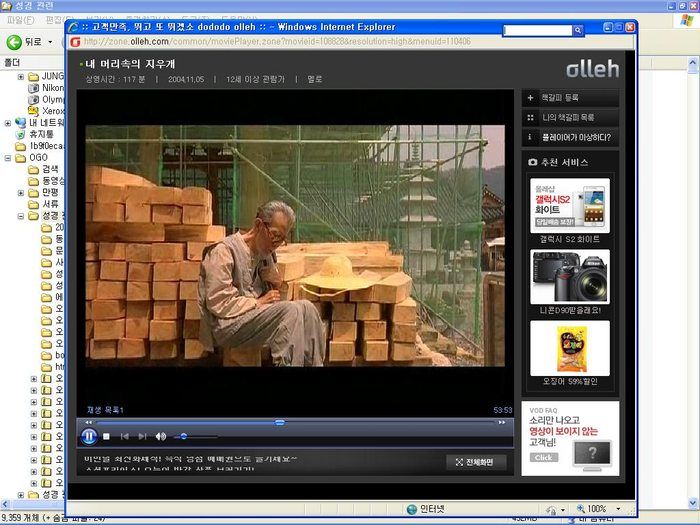Click the 재생 목록1 playlist label
This screenshot has height=525, width=700.
click(x=105, y=410)
